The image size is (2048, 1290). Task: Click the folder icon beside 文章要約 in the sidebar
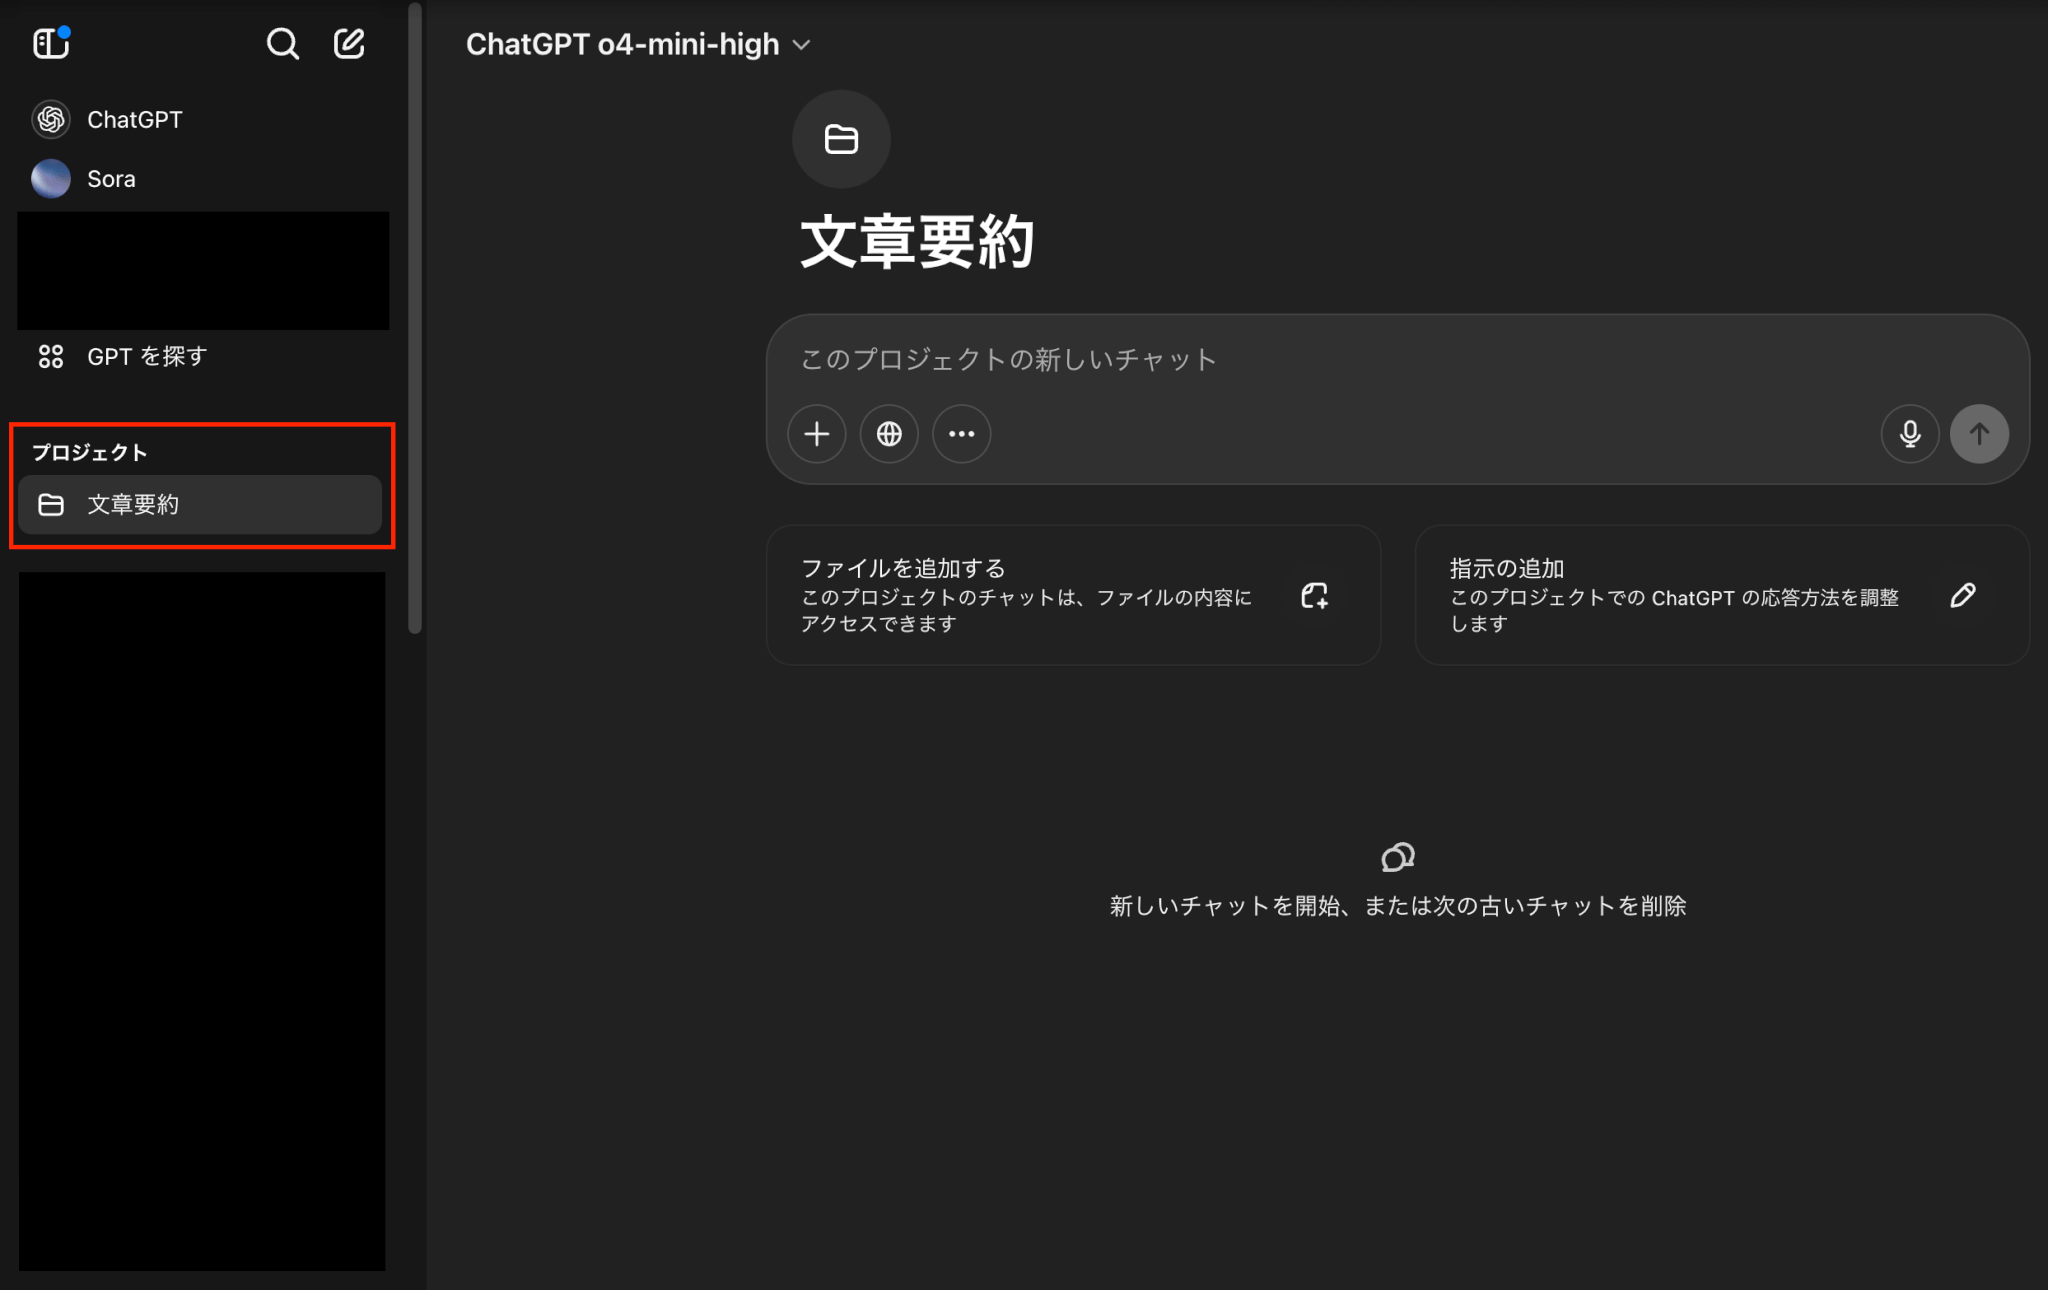pyautogui.click(x=51, y=505)
